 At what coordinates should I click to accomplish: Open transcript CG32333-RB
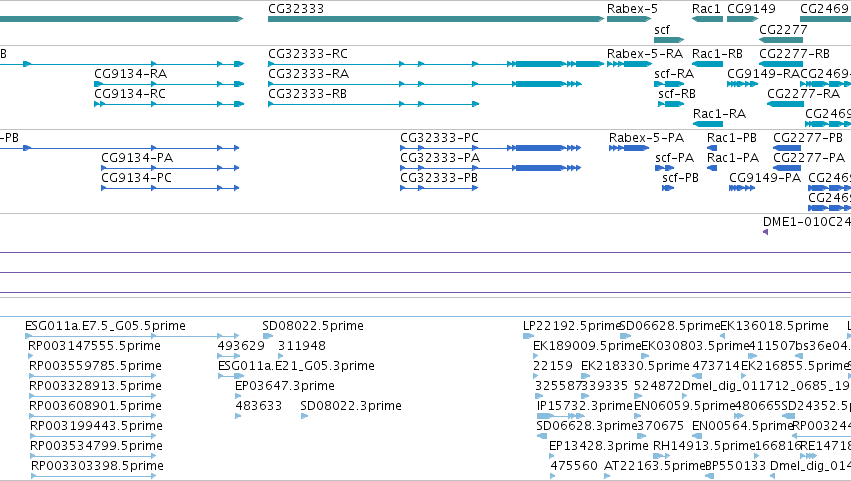(307, 94)
